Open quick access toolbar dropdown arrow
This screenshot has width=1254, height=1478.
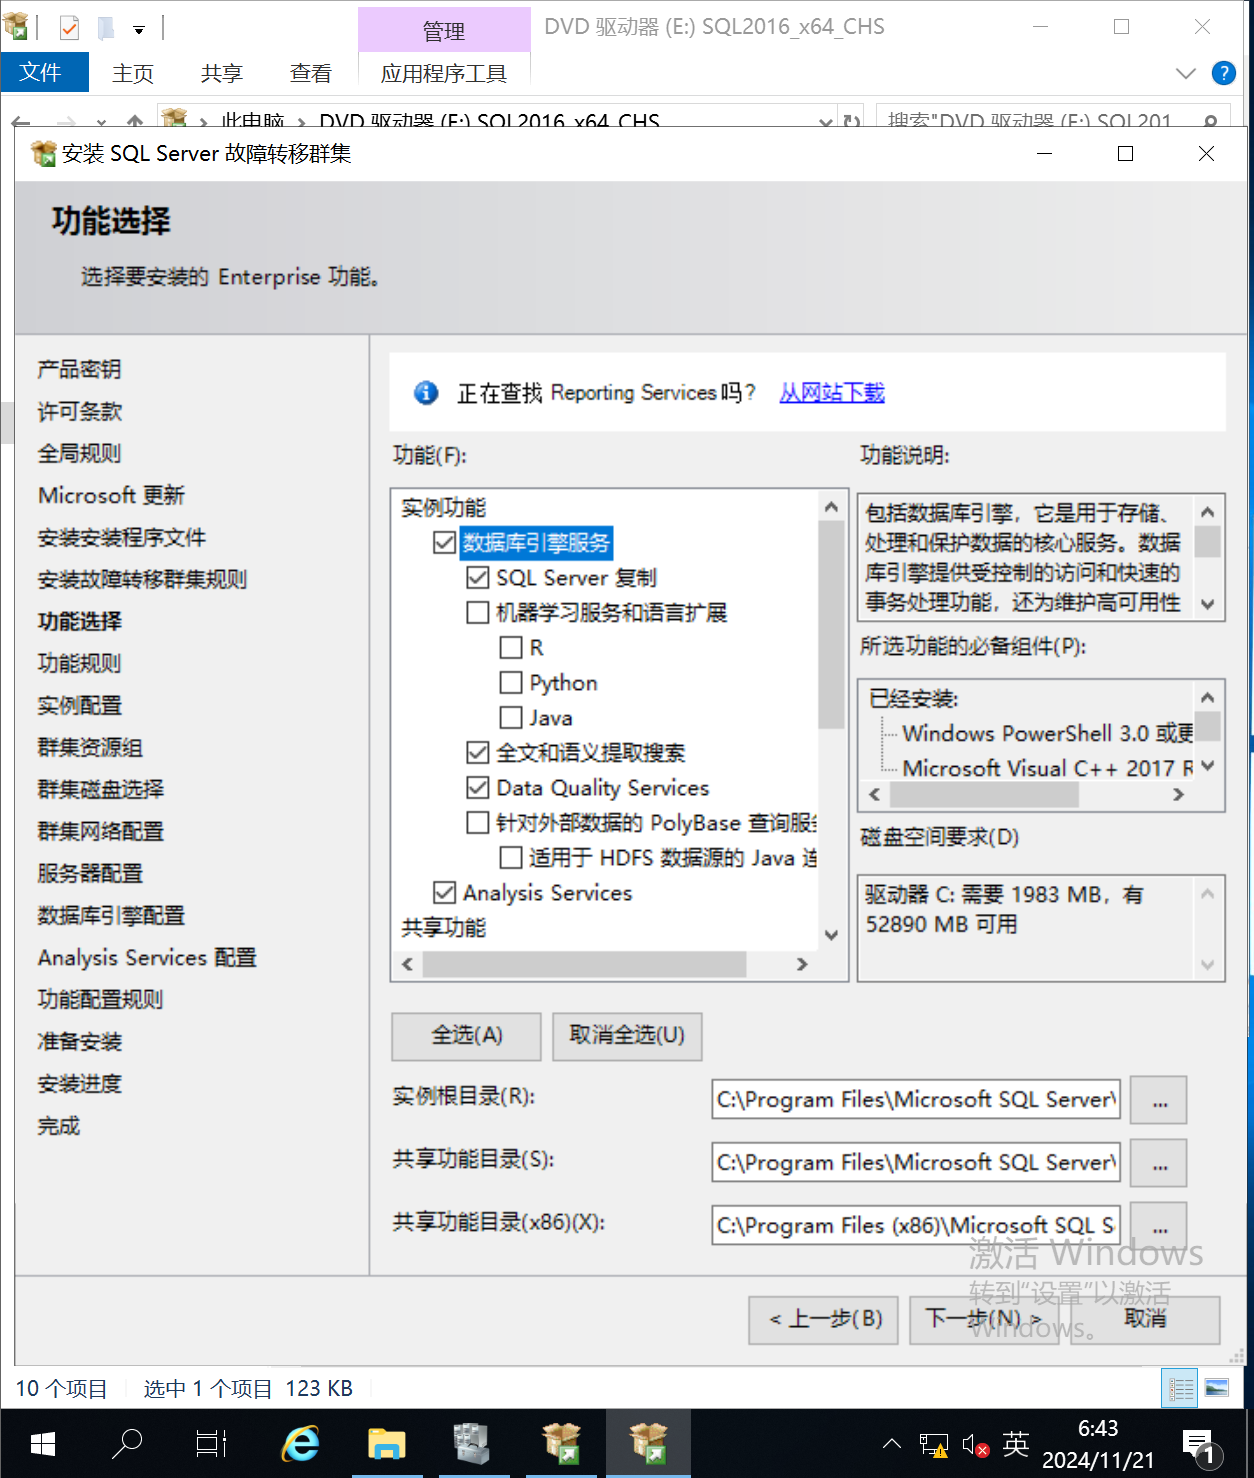(139, 30)
